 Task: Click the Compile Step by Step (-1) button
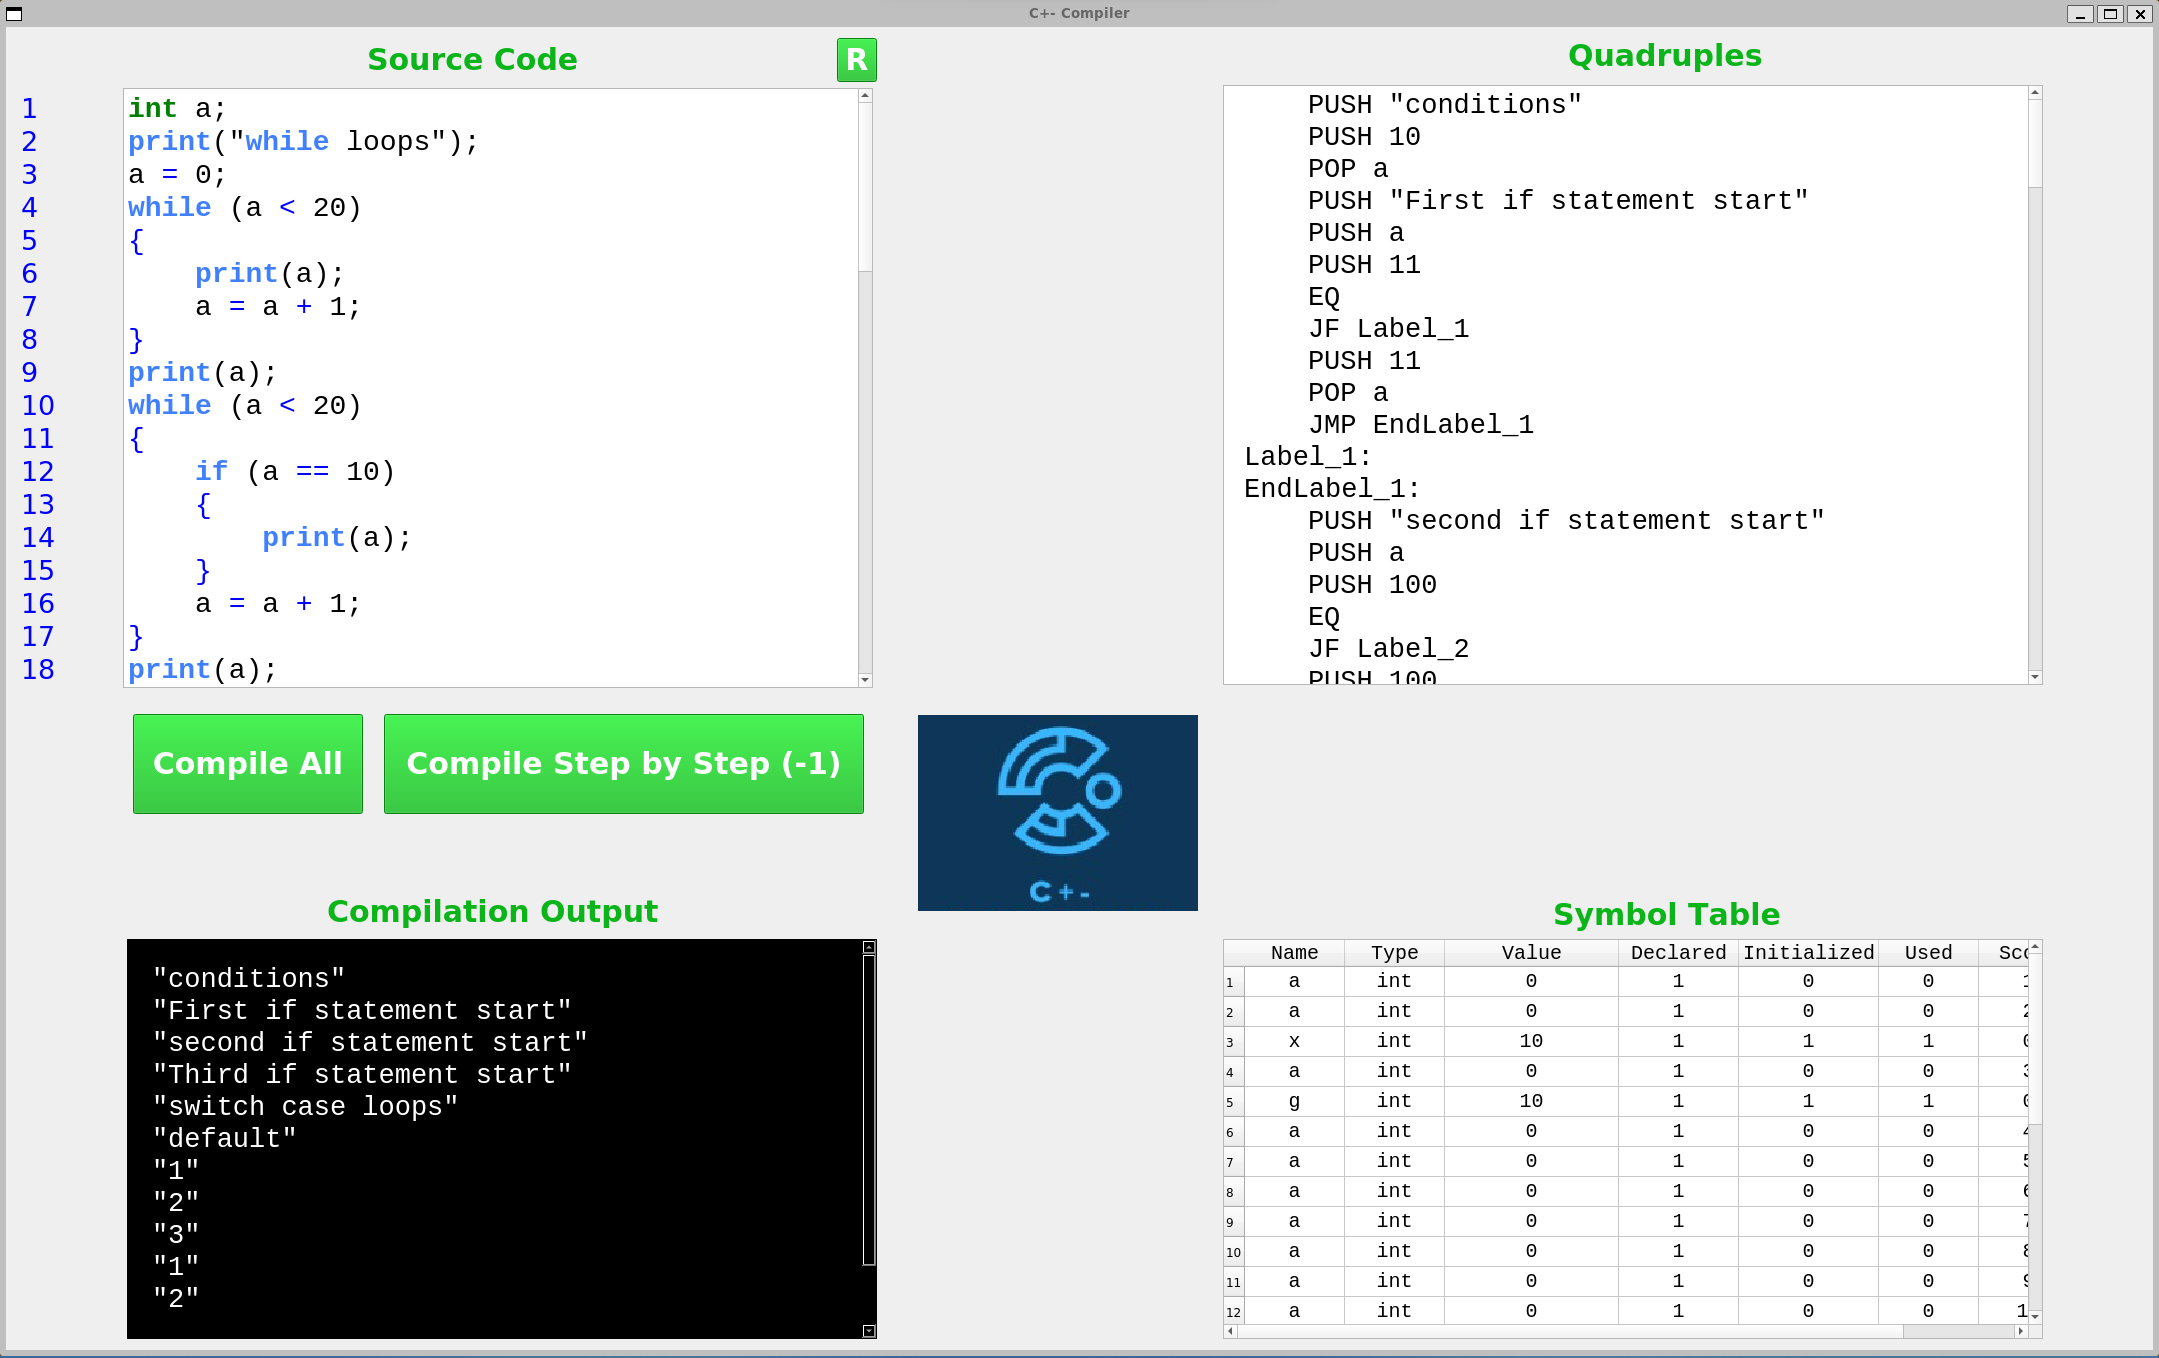click(x=623, y=763)
